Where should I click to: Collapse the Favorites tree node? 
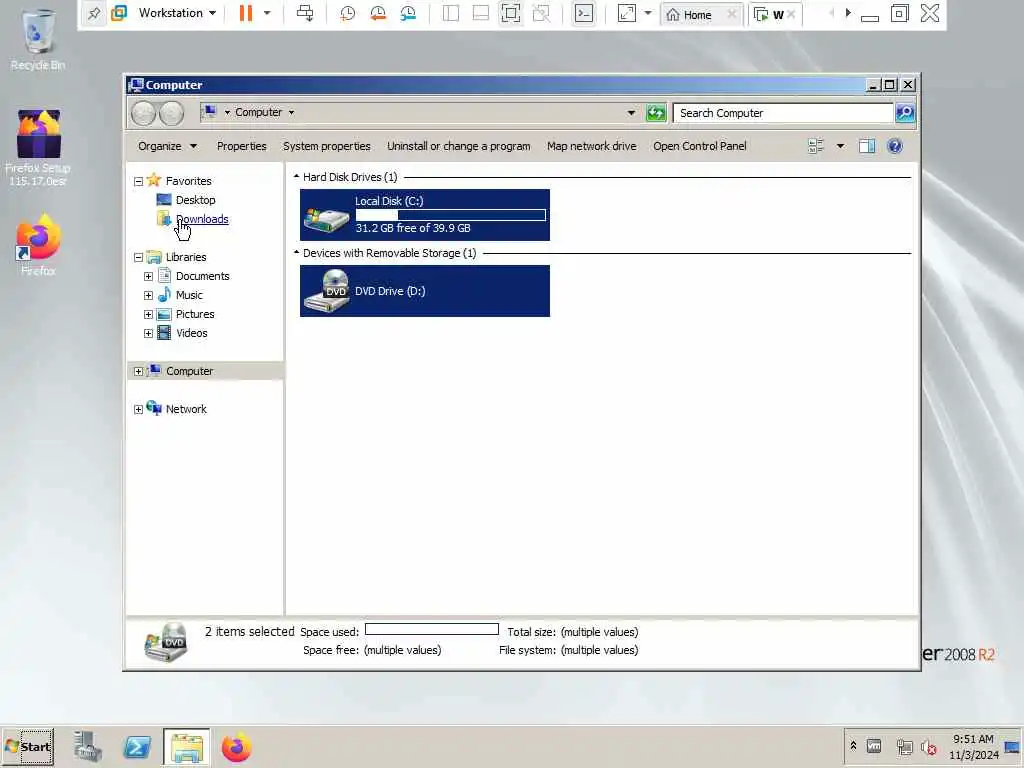click(x=138, y=182)
